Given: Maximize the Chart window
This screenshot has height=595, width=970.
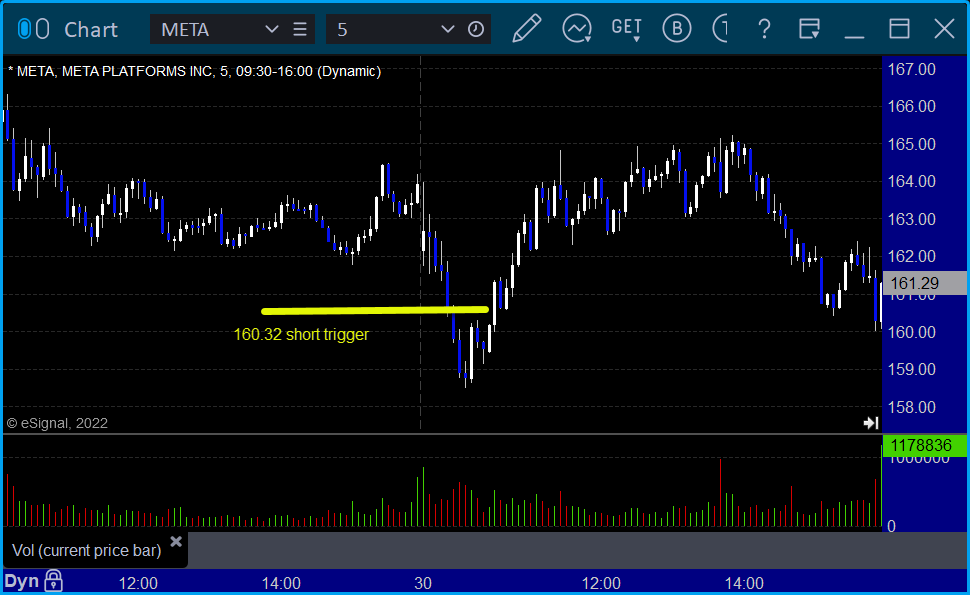Looking at the screenshot, I should pos(899,29).
